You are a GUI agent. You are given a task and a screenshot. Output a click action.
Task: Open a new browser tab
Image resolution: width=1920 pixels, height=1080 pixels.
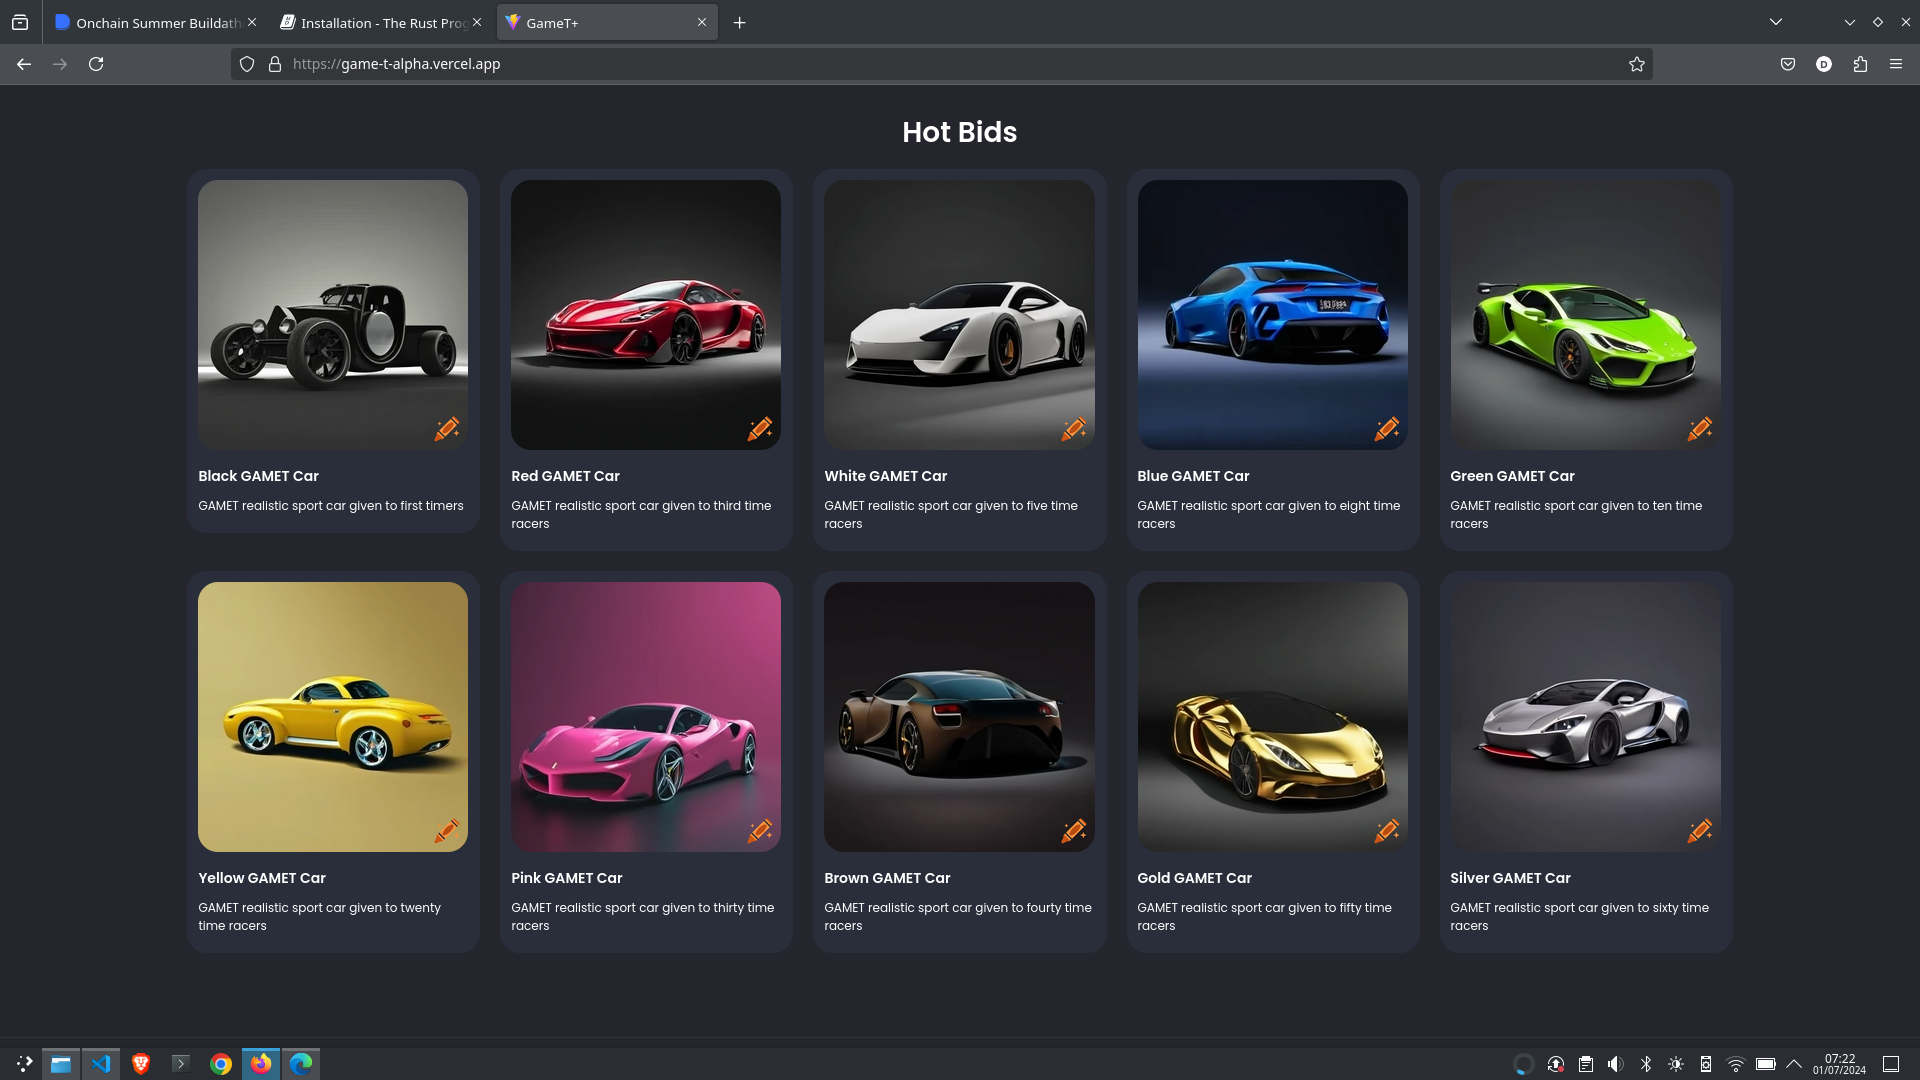click(740, 22)
